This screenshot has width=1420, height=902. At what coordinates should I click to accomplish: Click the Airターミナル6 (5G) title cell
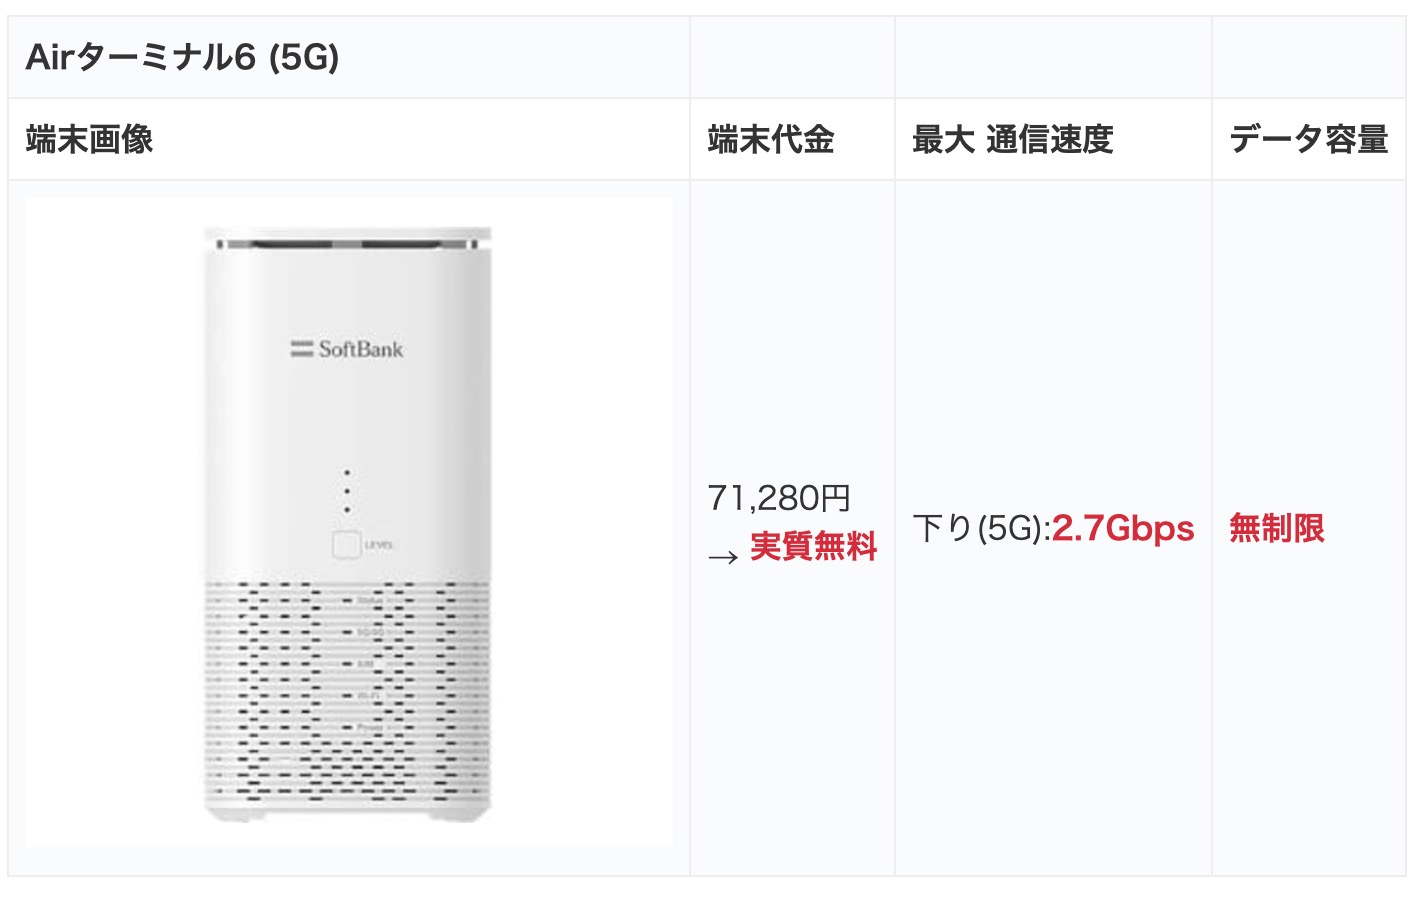coord(348,57)
